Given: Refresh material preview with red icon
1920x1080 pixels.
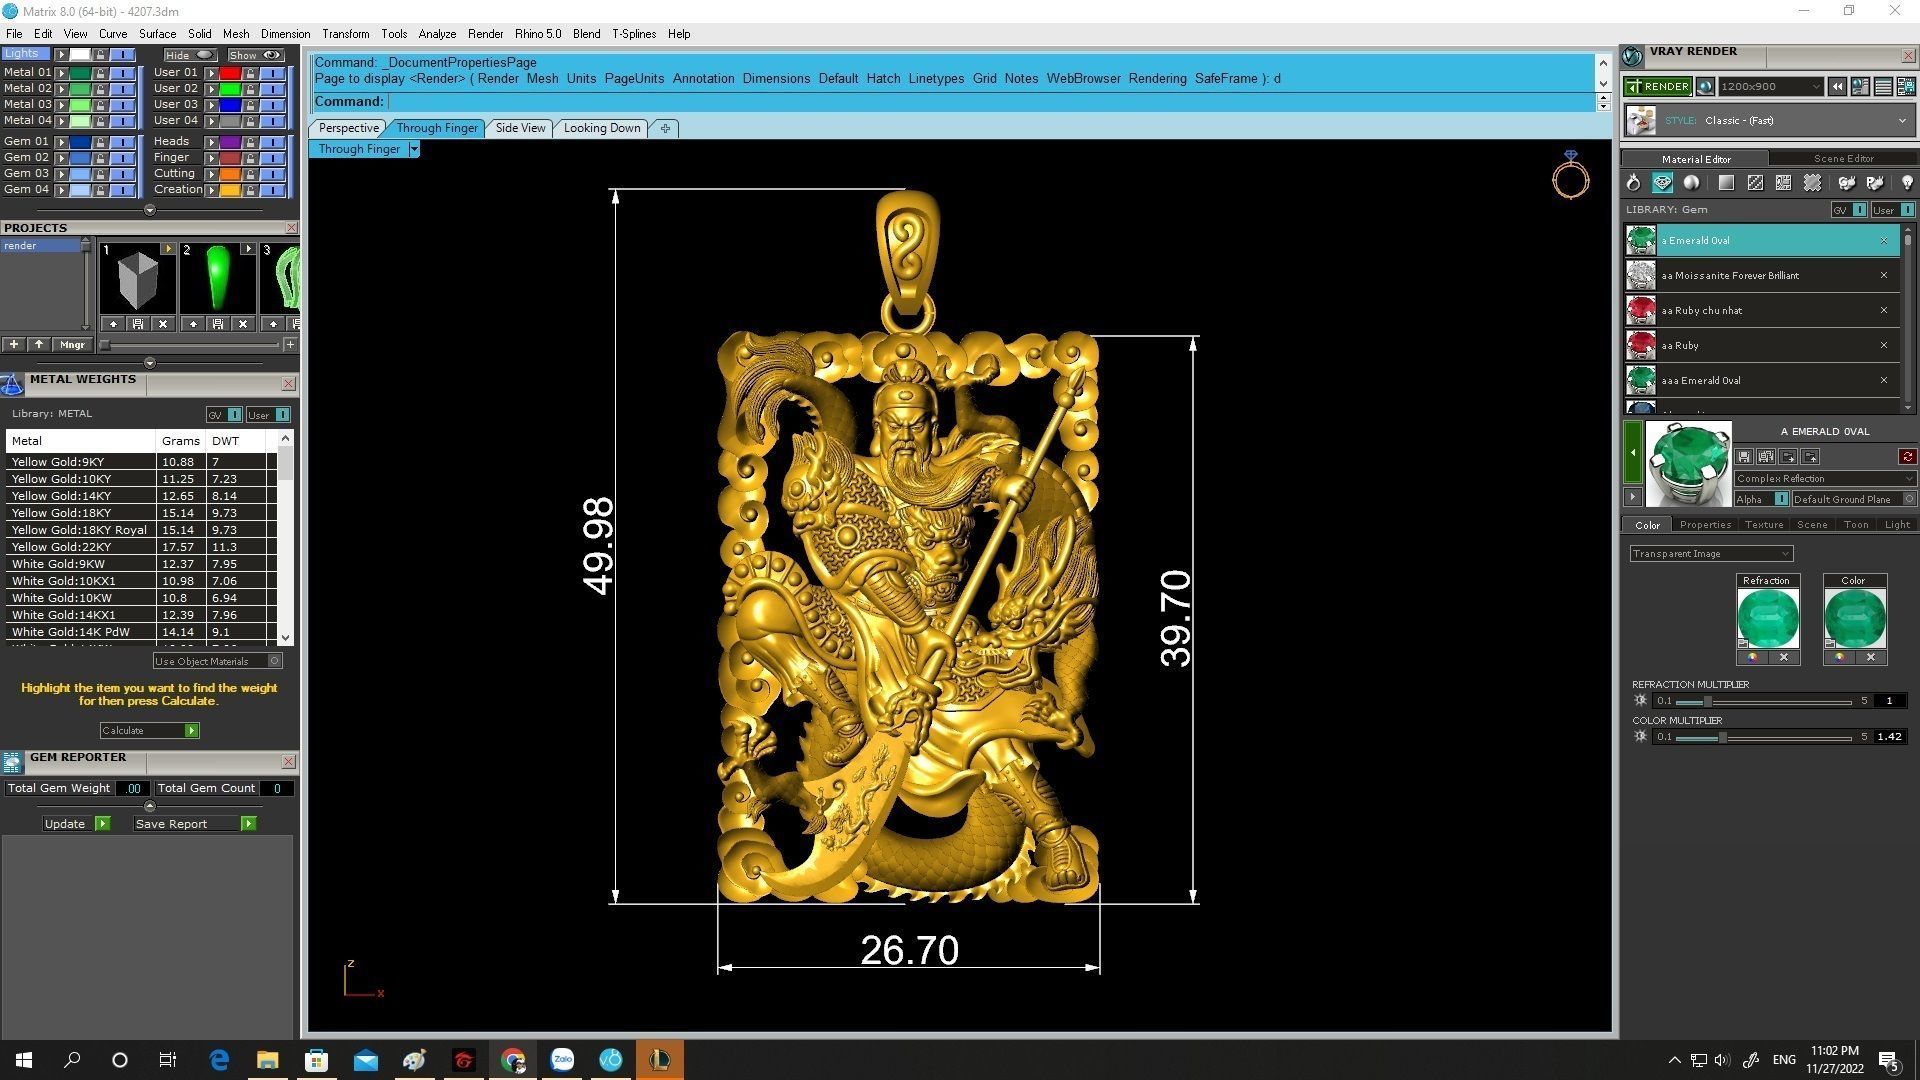Looking at the screenshot, I should click(1908, 457).
